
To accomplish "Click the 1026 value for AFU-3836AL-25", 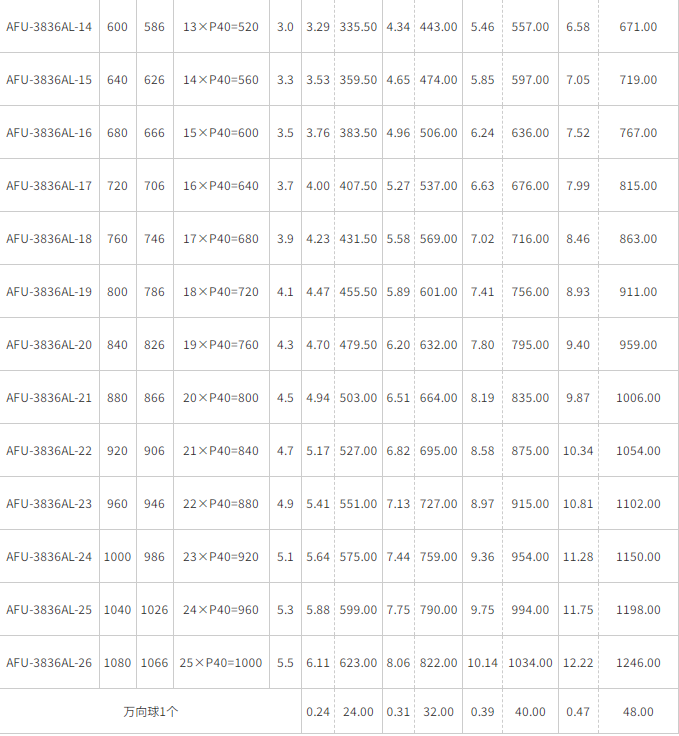I will coord(154,610).
